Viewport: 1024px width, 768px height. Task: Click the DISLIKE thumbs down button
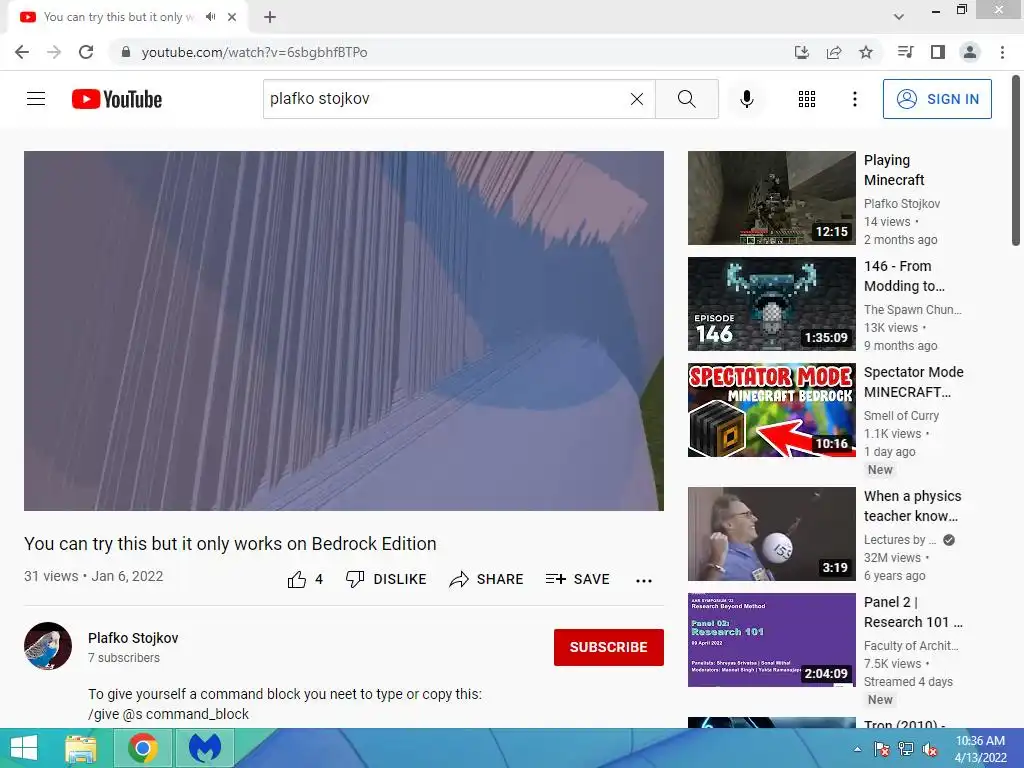click(x=386, y=579)
